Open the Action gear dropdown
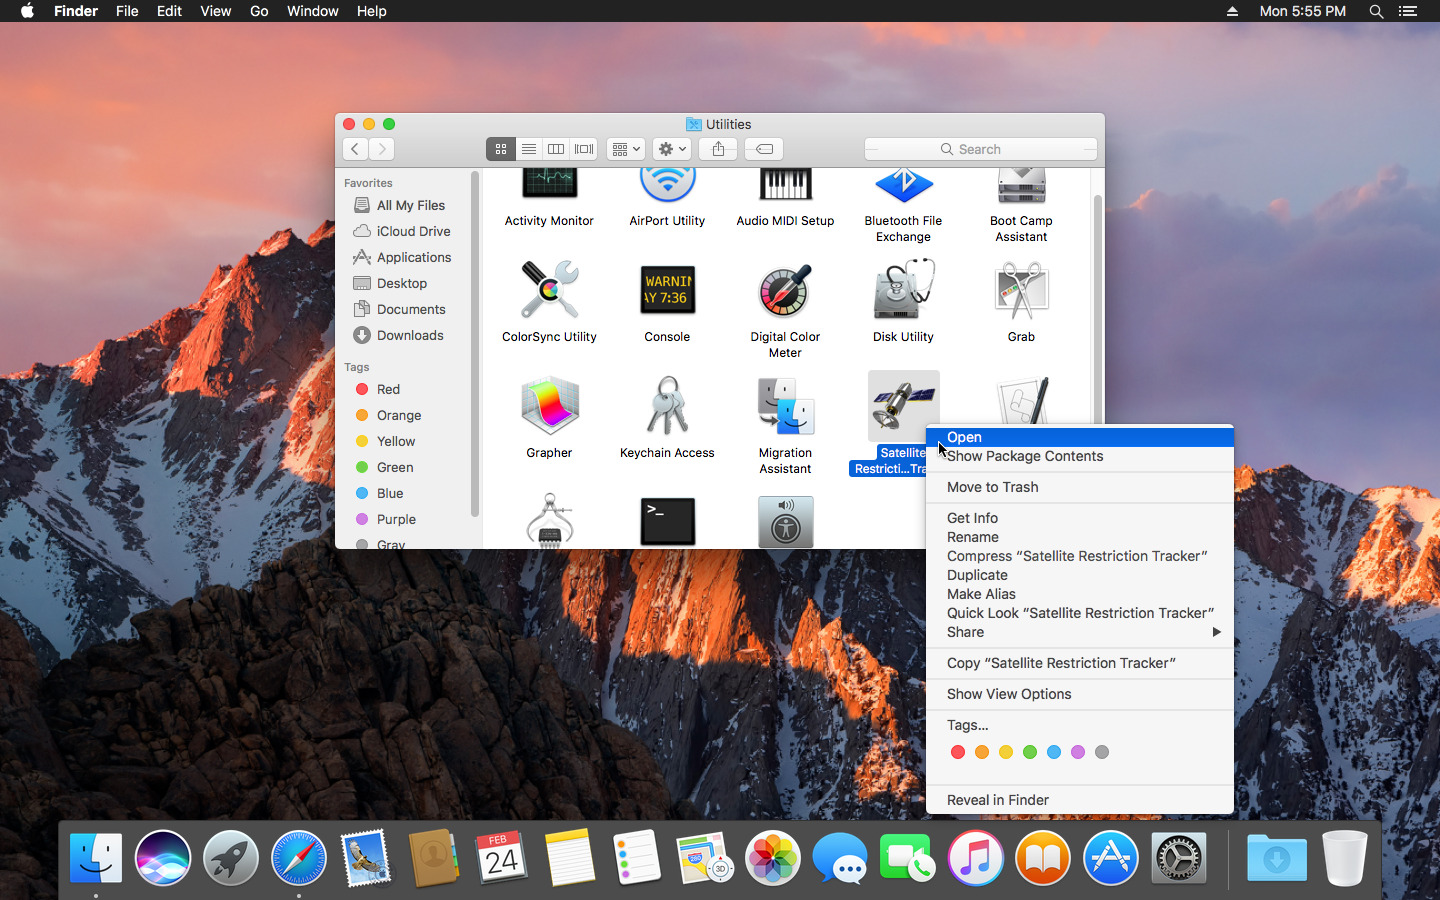Viewport: 1440px width, 900px height. tap(671, 149)
